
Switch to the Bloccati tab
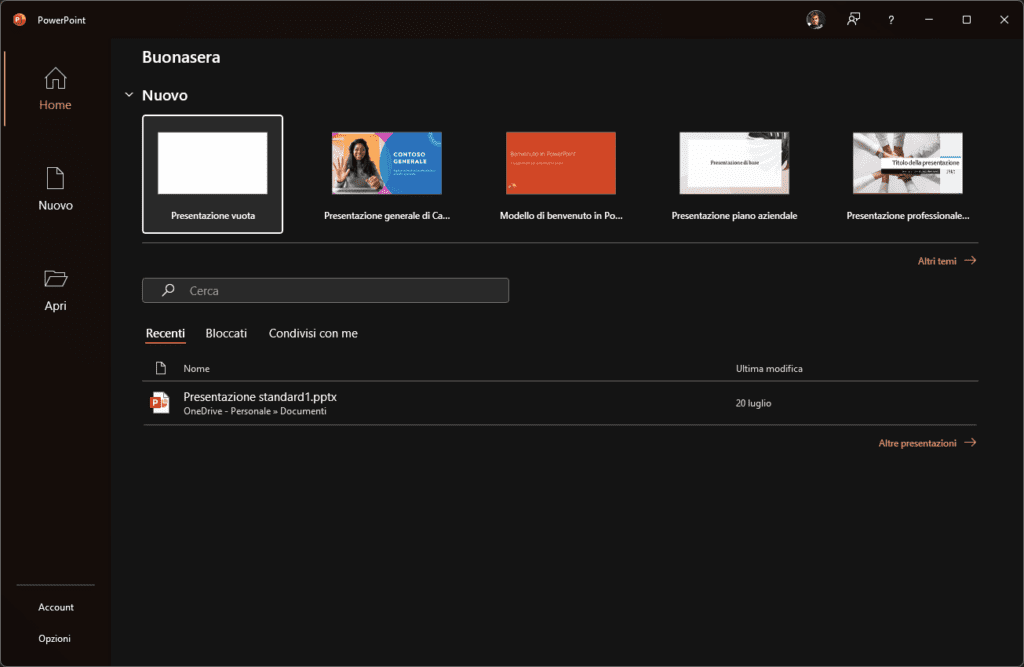tap(226, 333)
